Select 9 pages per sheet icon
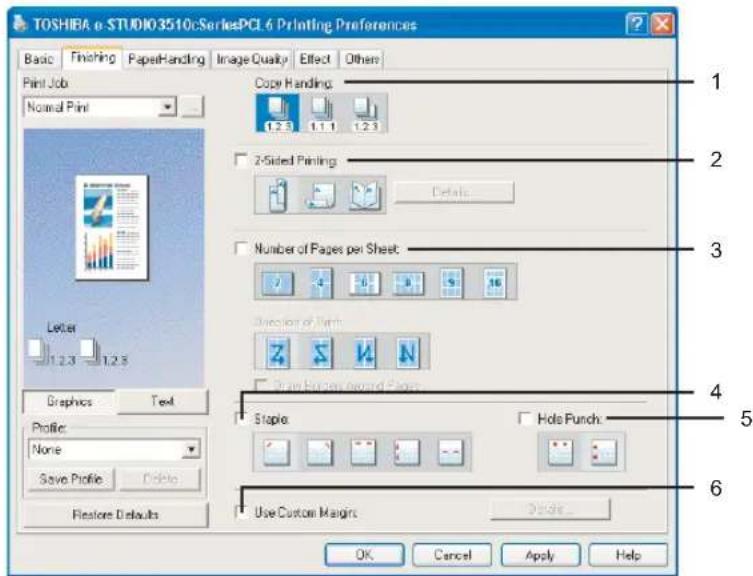Viewport: 753px width, 576px height. [450, 282]
